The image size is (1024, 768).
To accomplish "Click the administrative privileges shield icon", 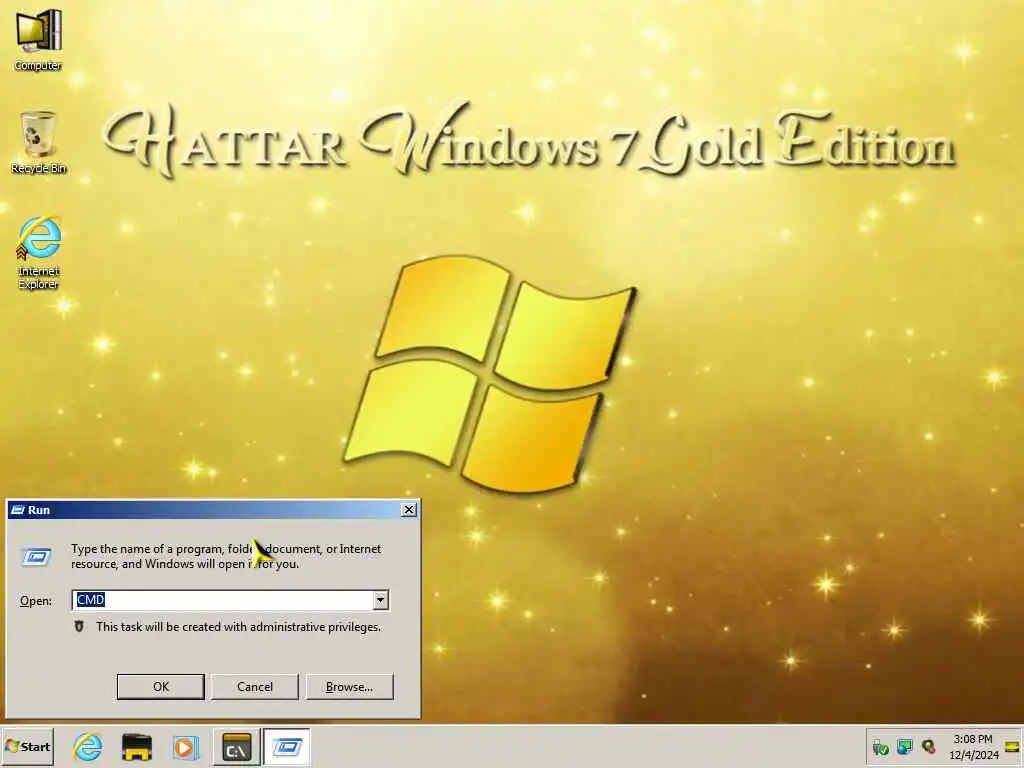I will [79, 626].
